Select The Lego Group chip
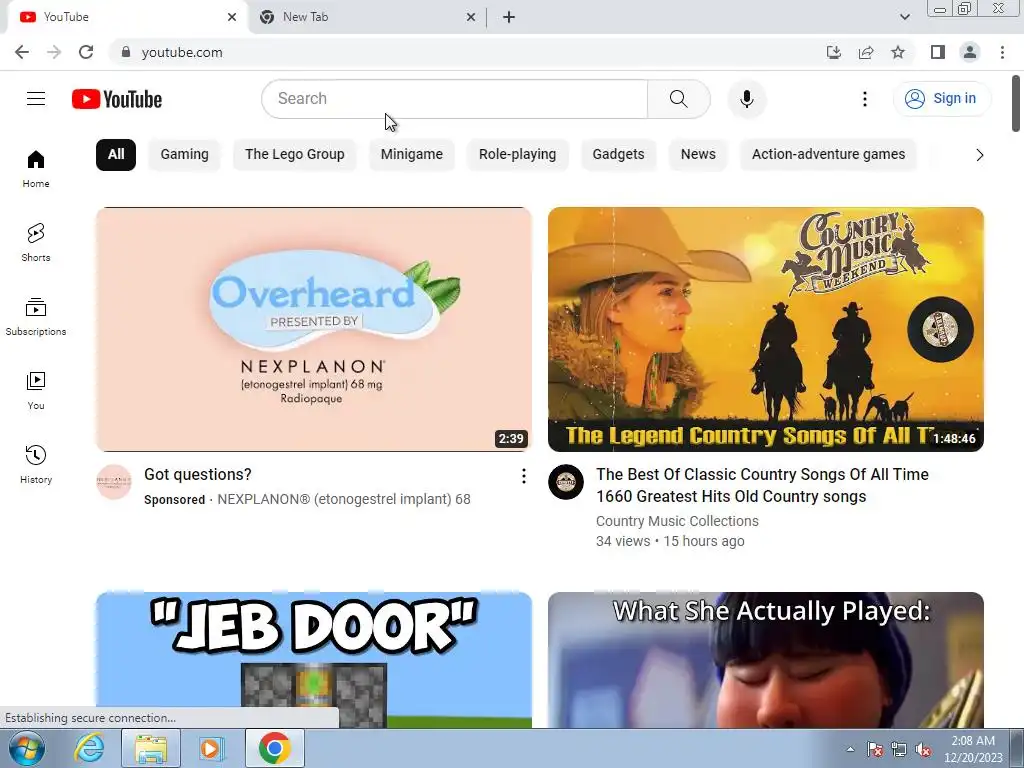Image resolution: width=1024 pixels, height=768 pixels. pyautogui.click(x=295, y=155)
